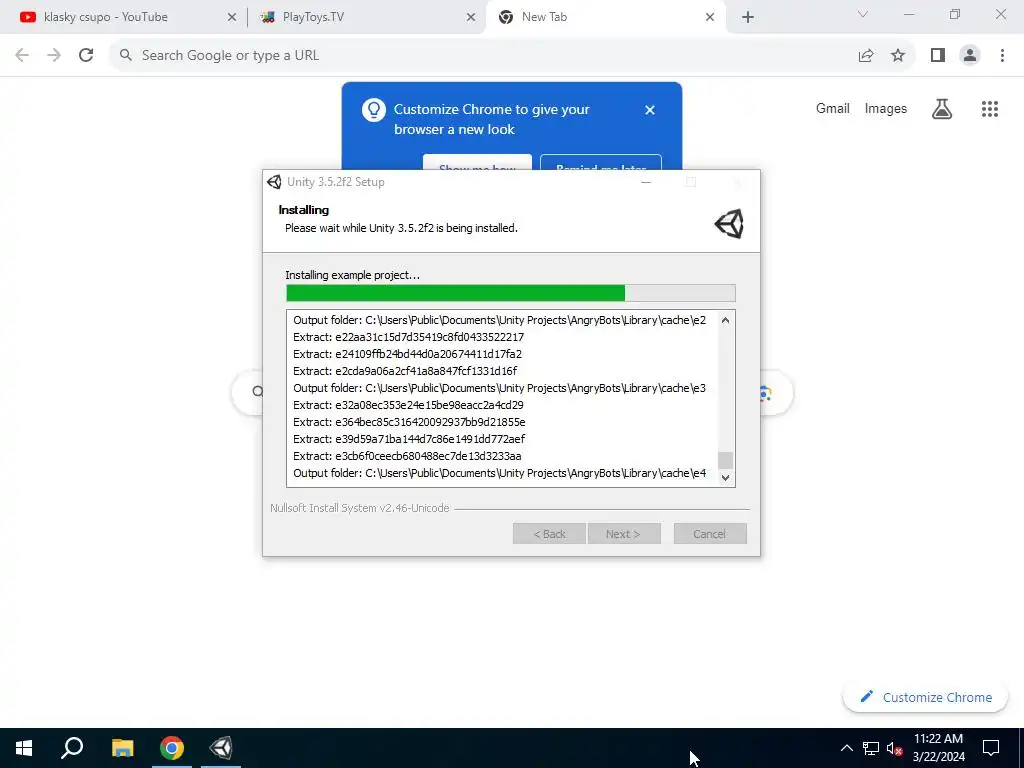This screenshot has width=1024, height=768.
Task: Share this page icon in address bar
Action: [866, 56]
